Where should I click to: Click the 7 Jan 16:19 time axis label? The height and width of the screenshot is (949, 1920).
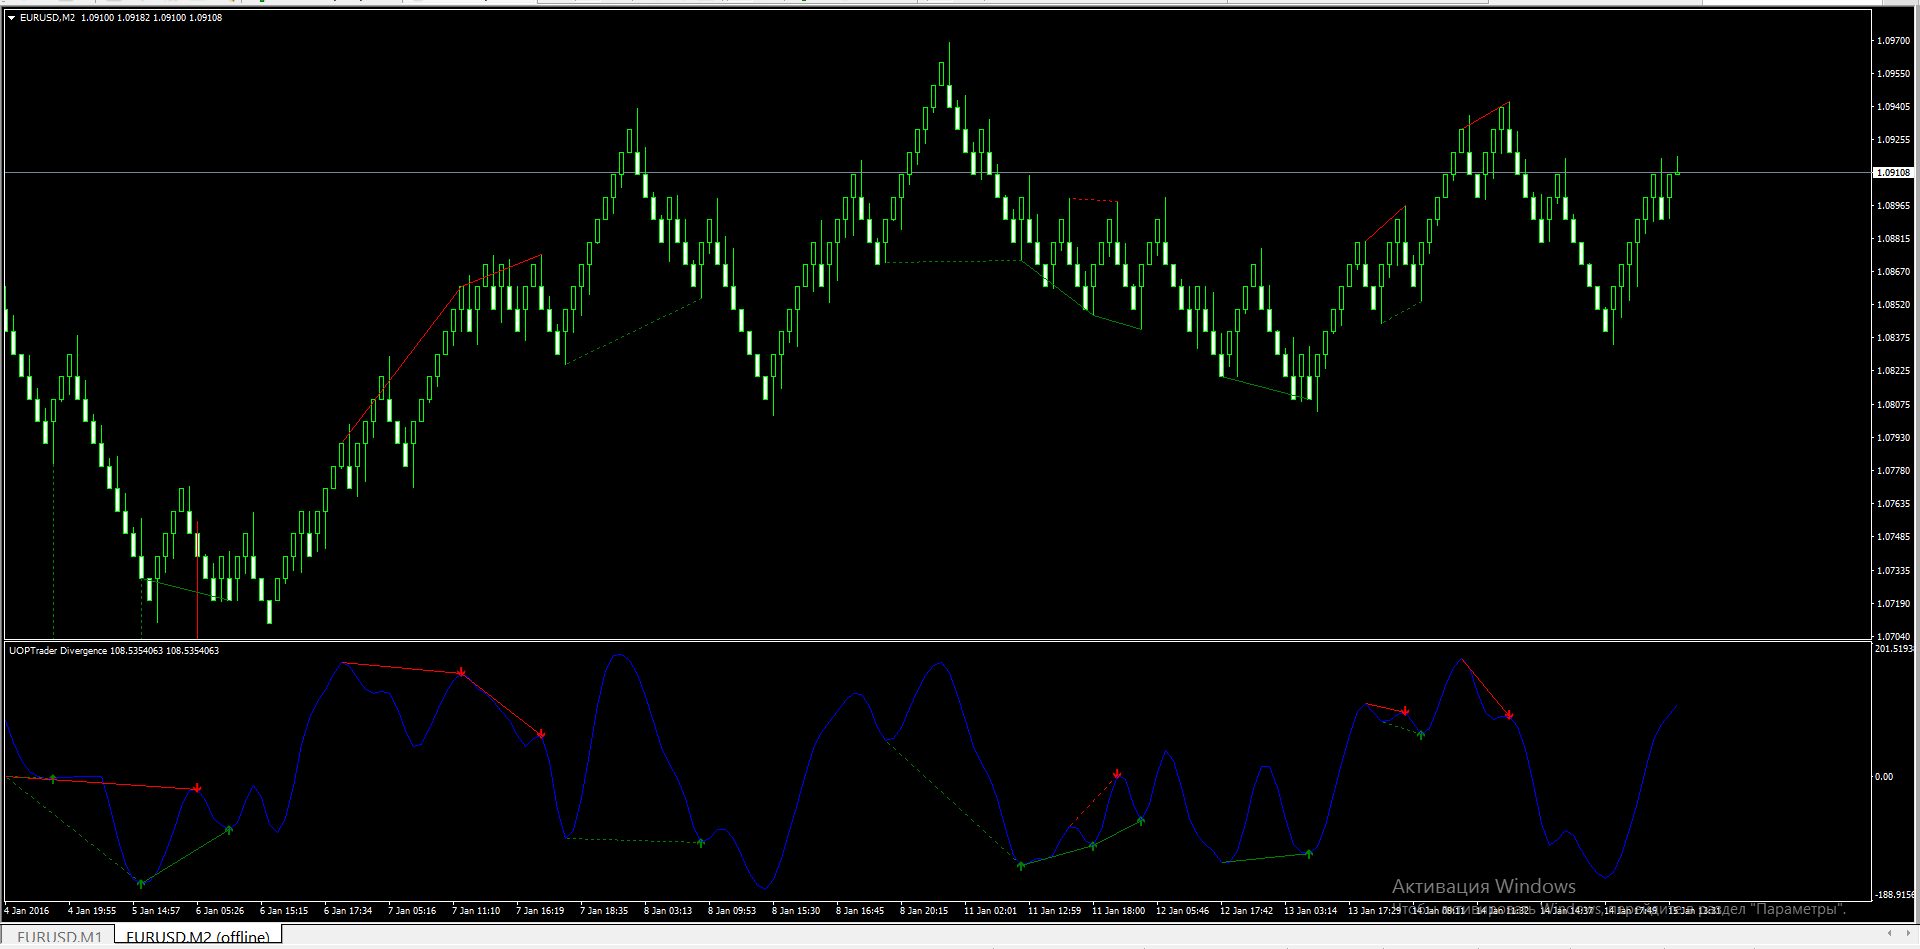(x=540, y=911)
